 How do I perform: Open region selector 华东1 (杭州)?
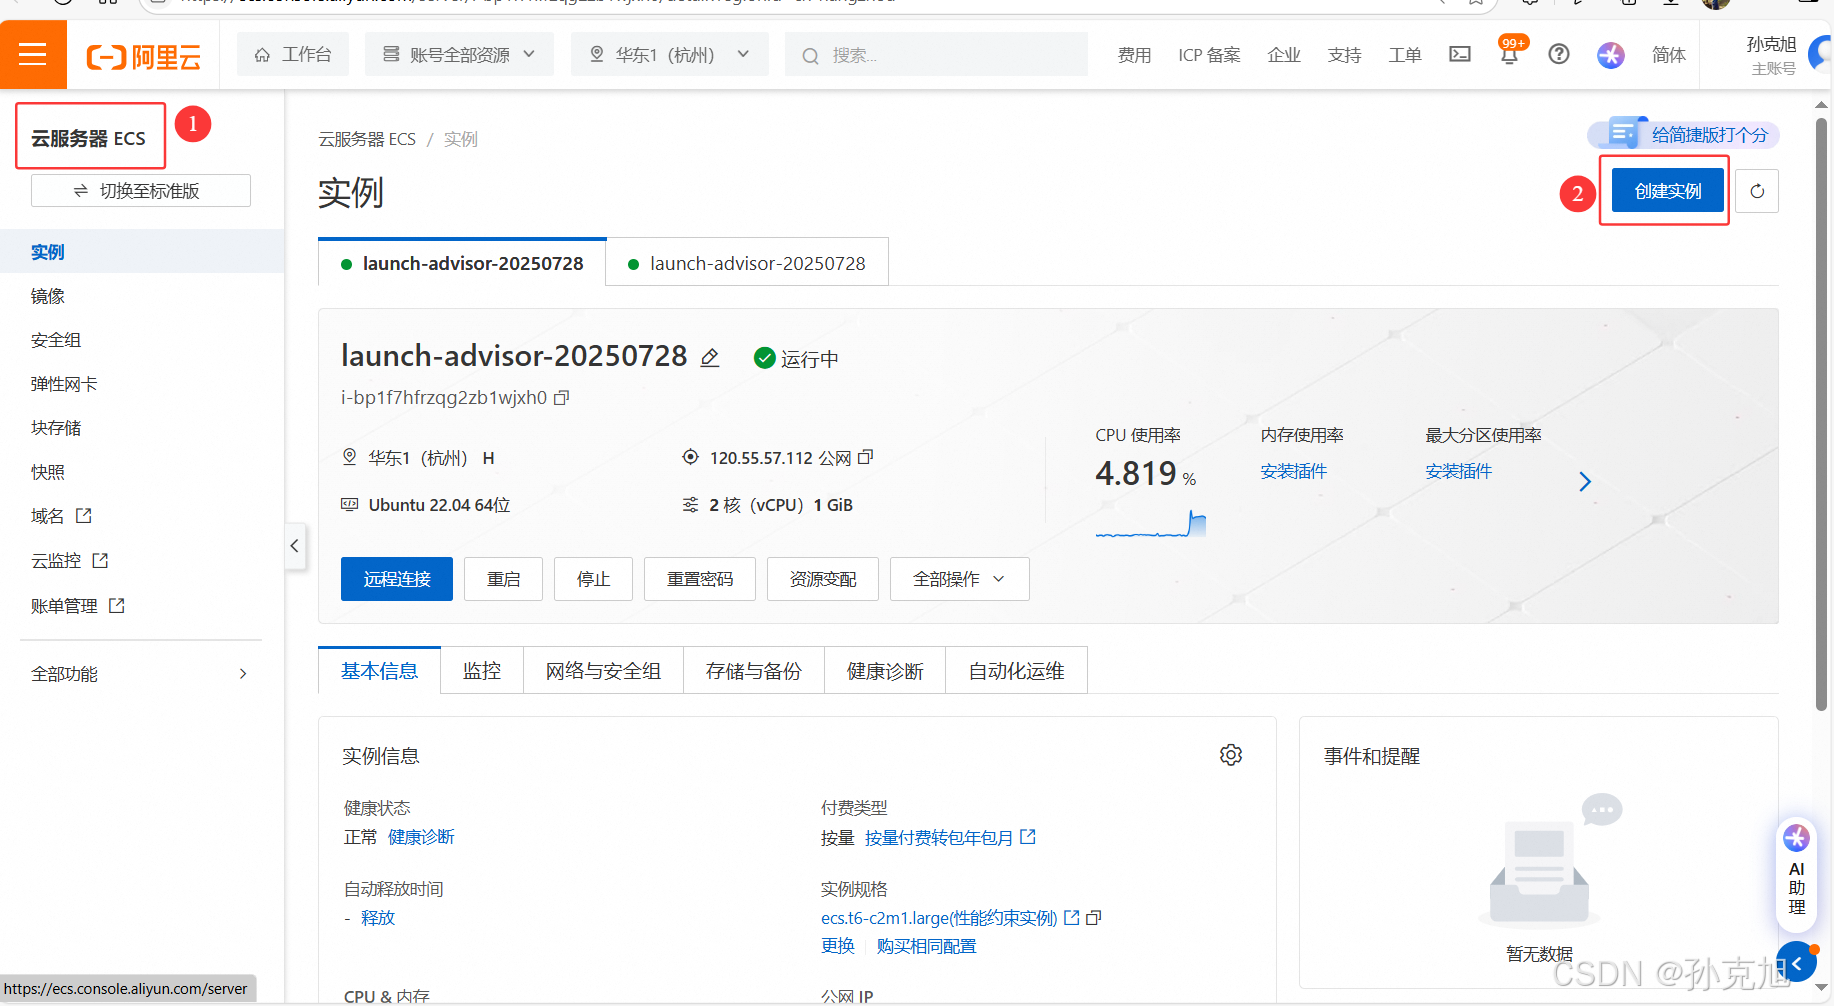point(670,54)
